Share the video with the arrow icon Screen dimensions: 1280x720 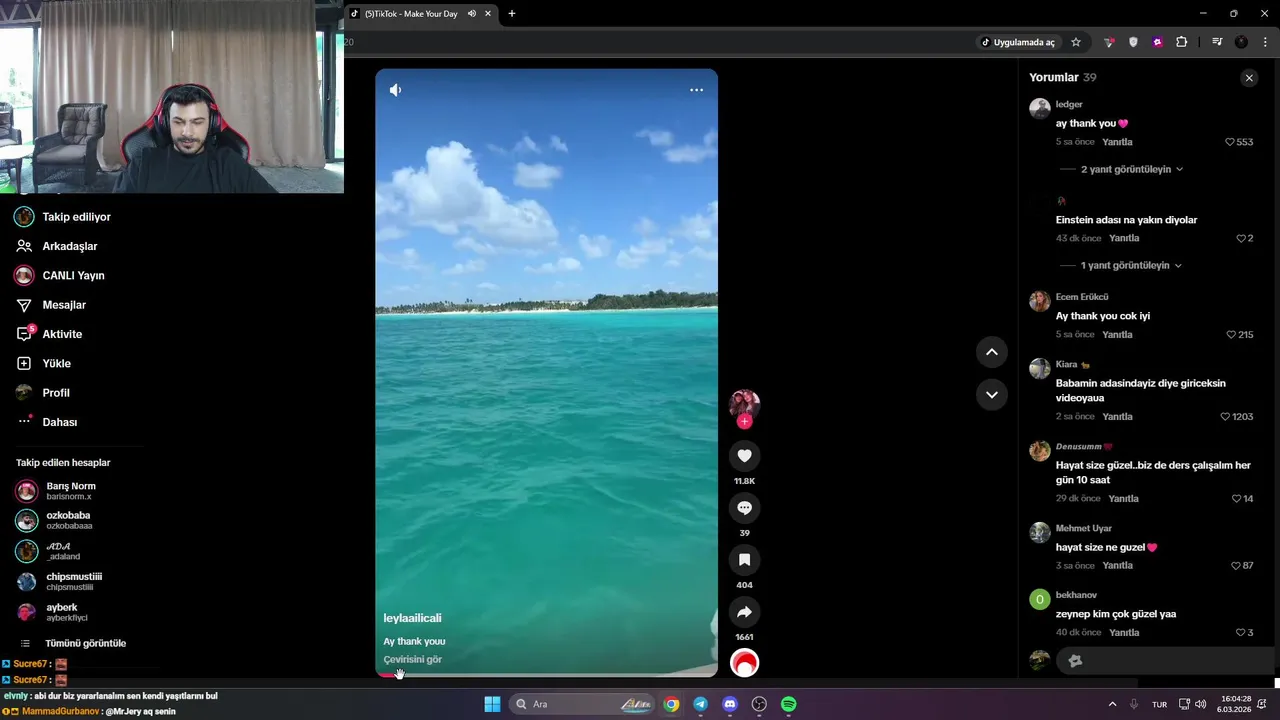point(744,612)
